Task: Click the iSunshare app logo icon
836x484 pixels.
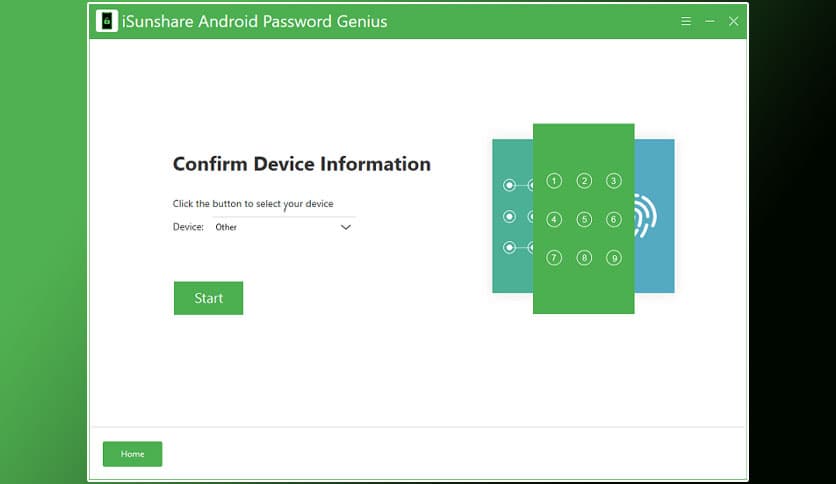Action: pyautogui.click(x=107, y=21)
